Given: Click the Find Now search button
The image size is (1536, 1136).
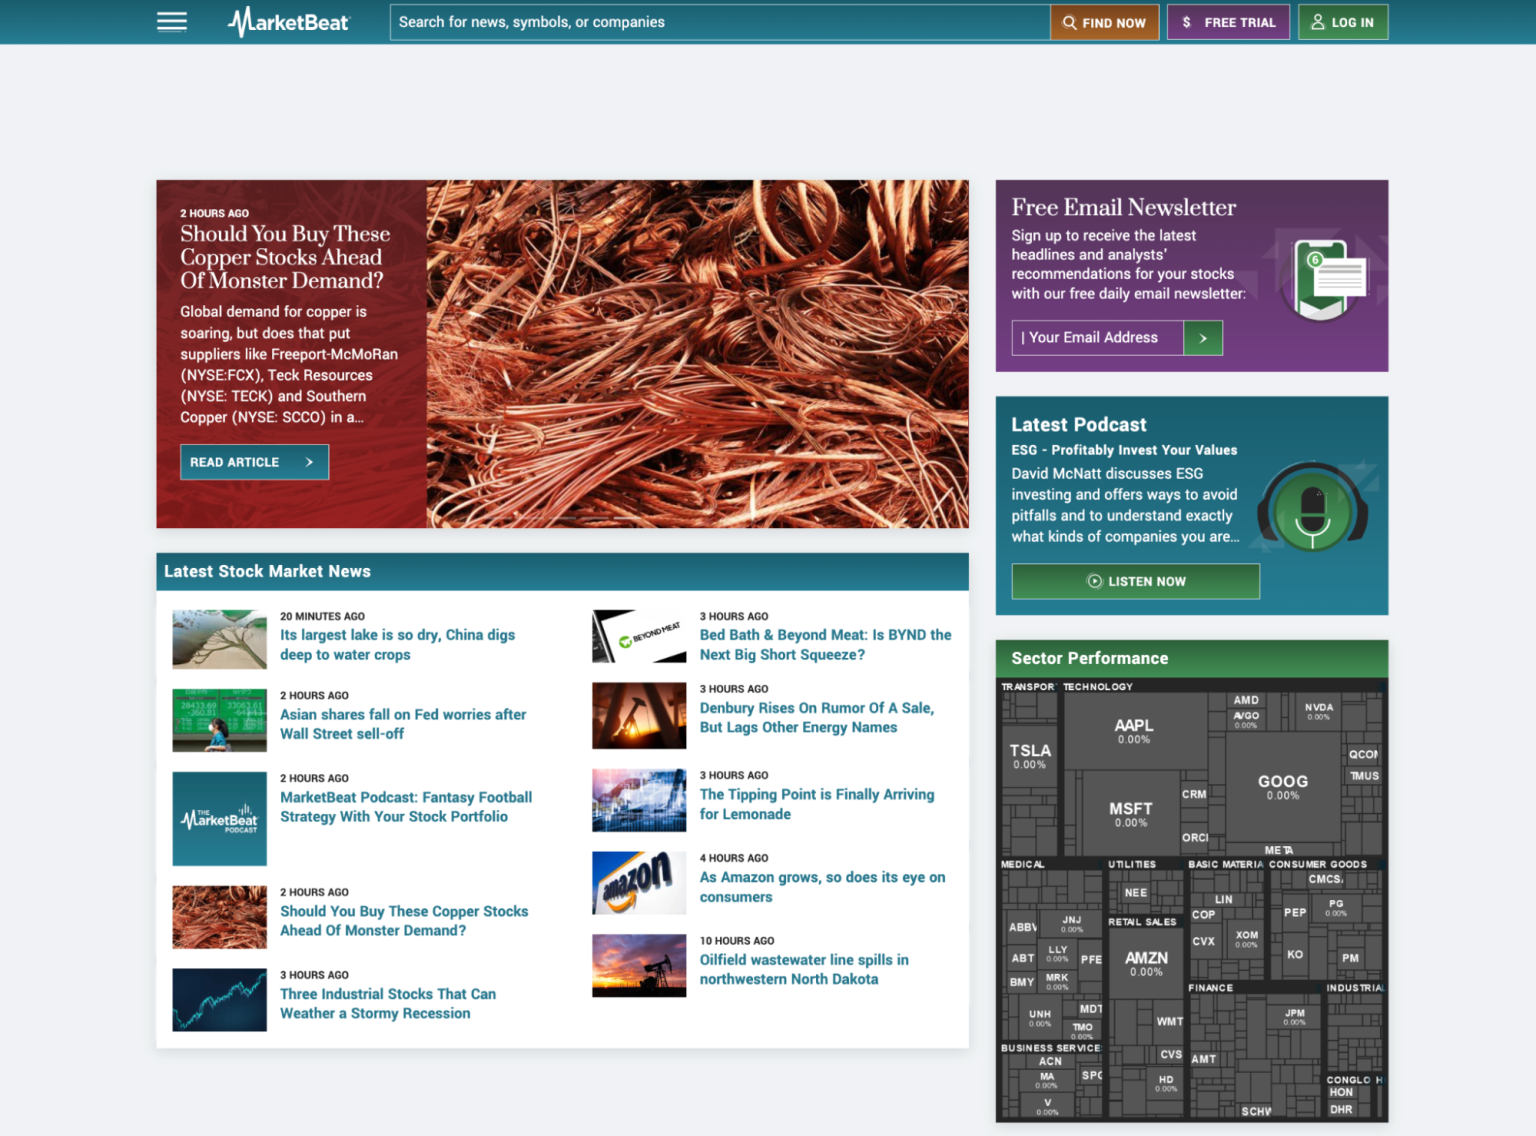Looking at the screenshot, I should 1104,21.
